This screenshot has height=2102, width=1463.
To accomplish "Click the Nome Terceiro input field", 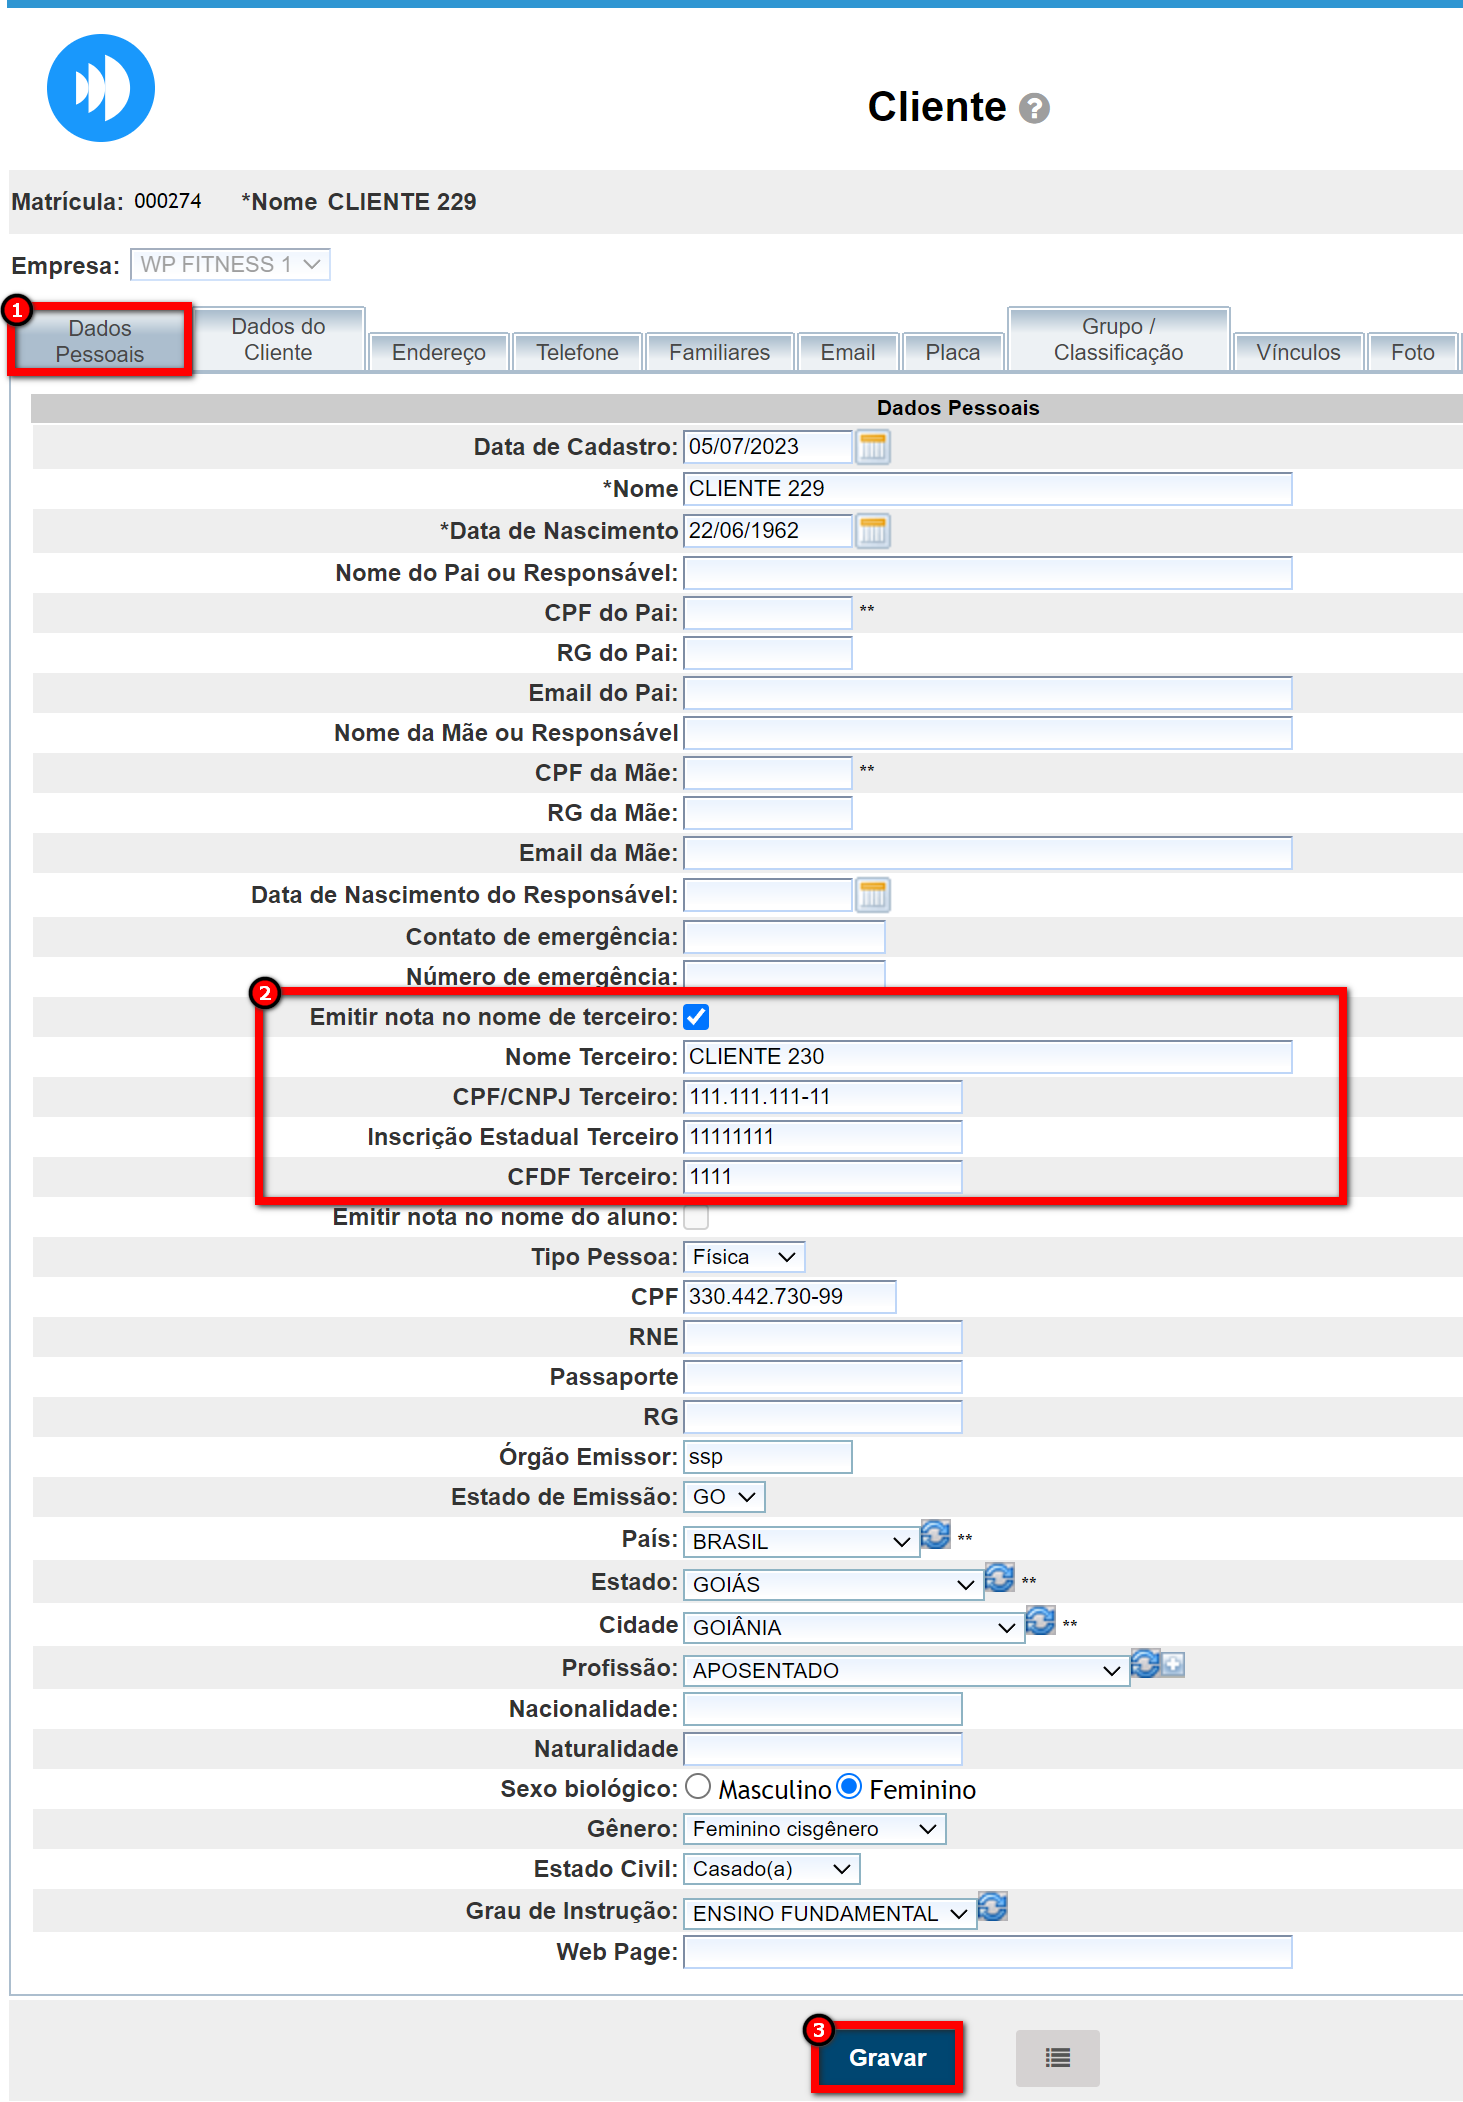I will (987, 1057).
